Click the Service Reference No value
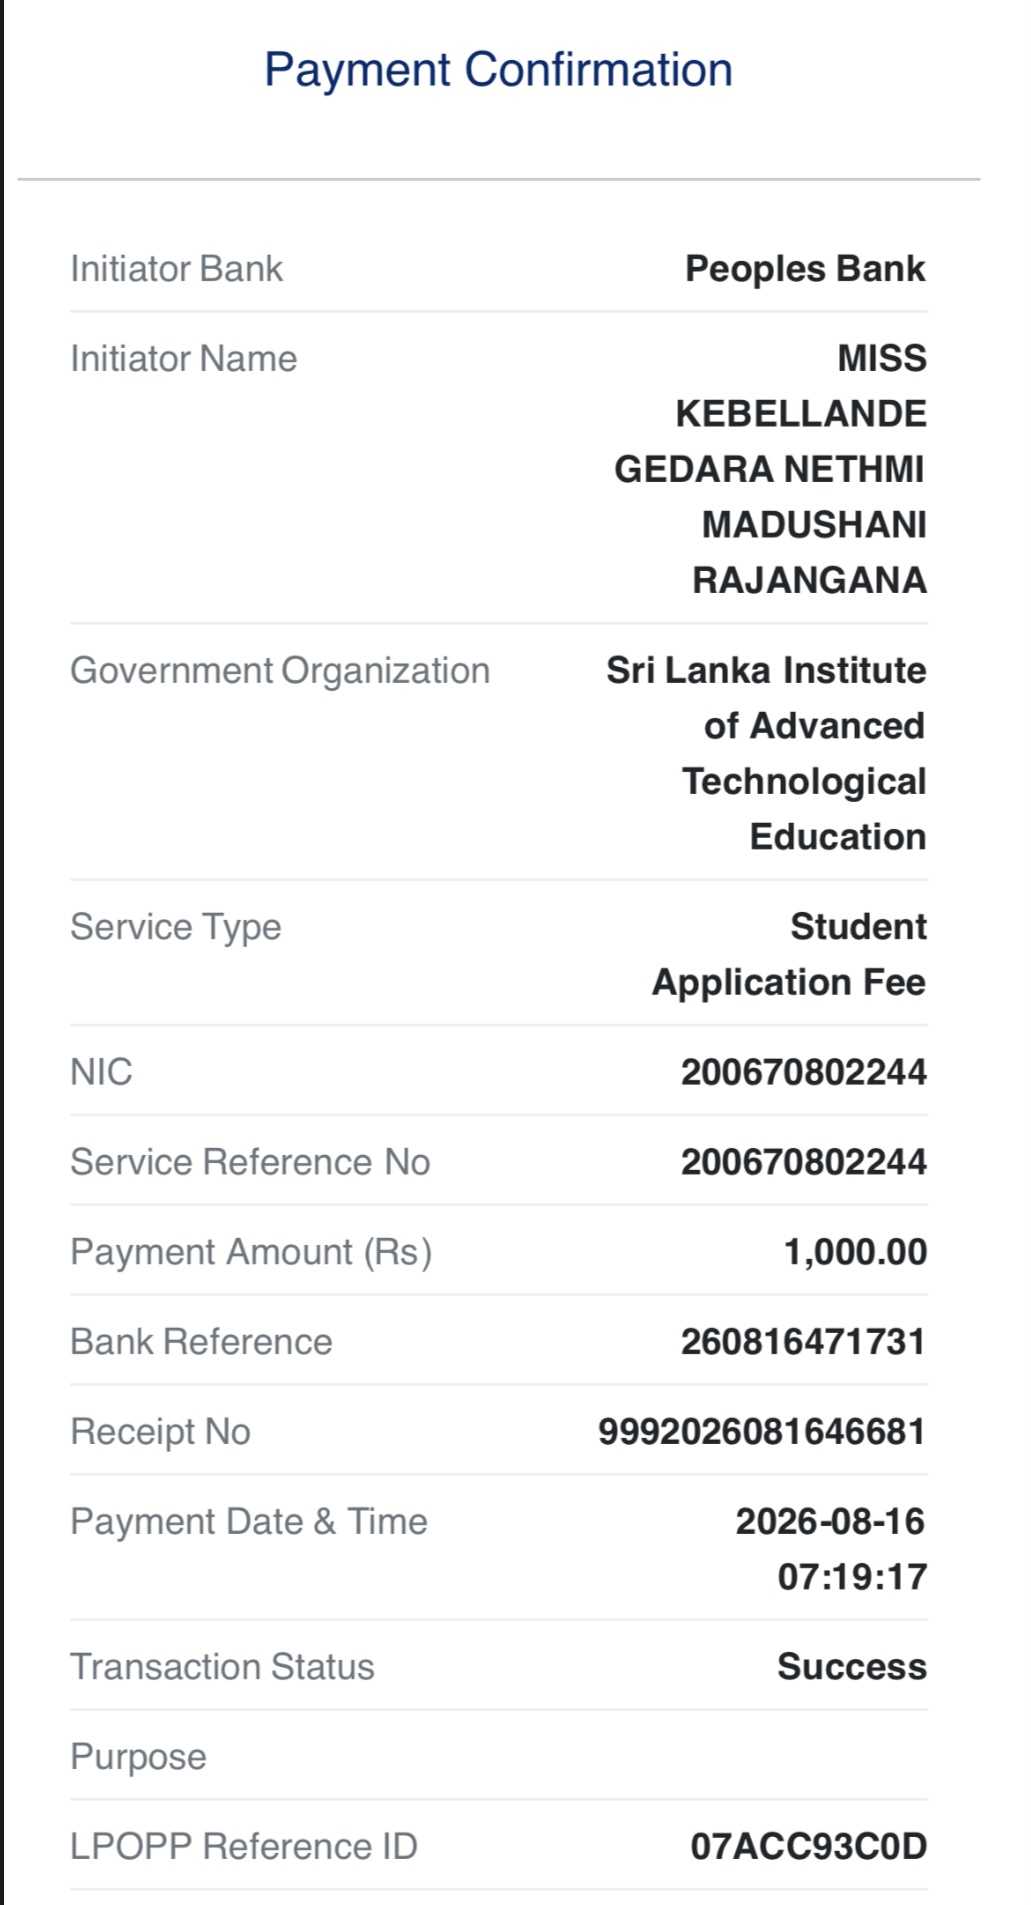1031x1905 pixels. [x=804, y=1162]
